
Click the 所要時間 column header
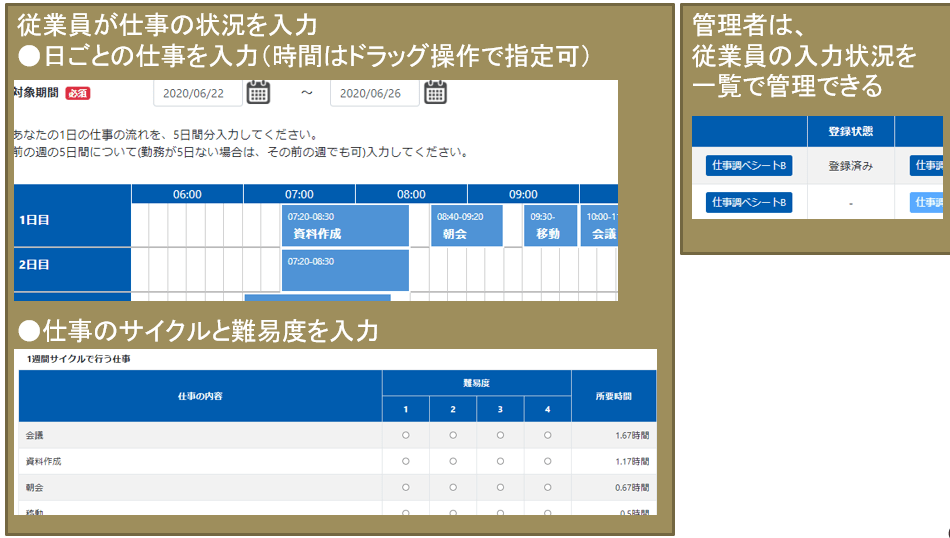[x=613, y=396]
